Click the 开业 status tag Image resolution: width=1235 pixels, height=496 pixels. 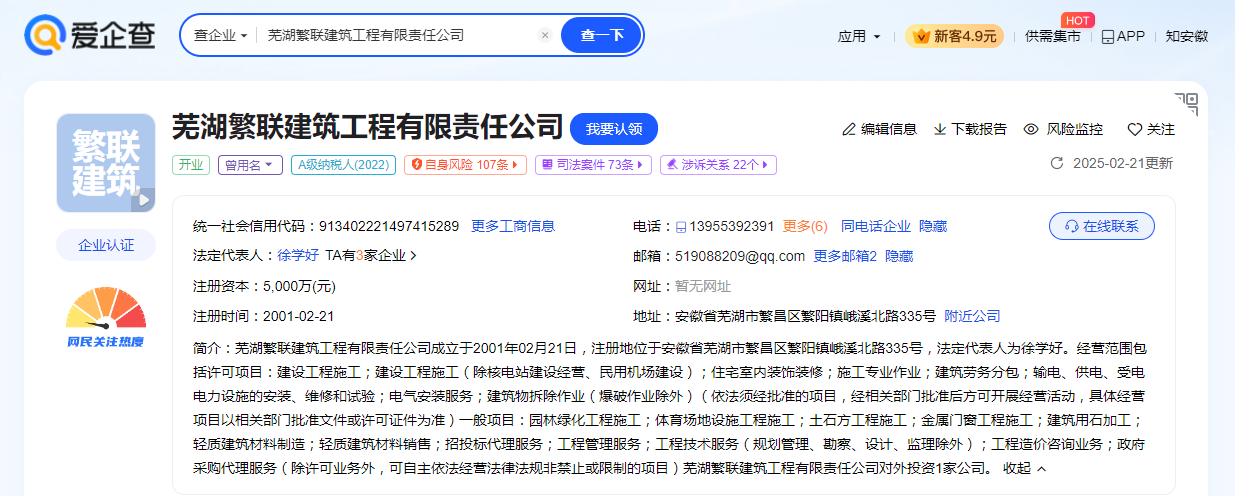click(x=191, y=165)
